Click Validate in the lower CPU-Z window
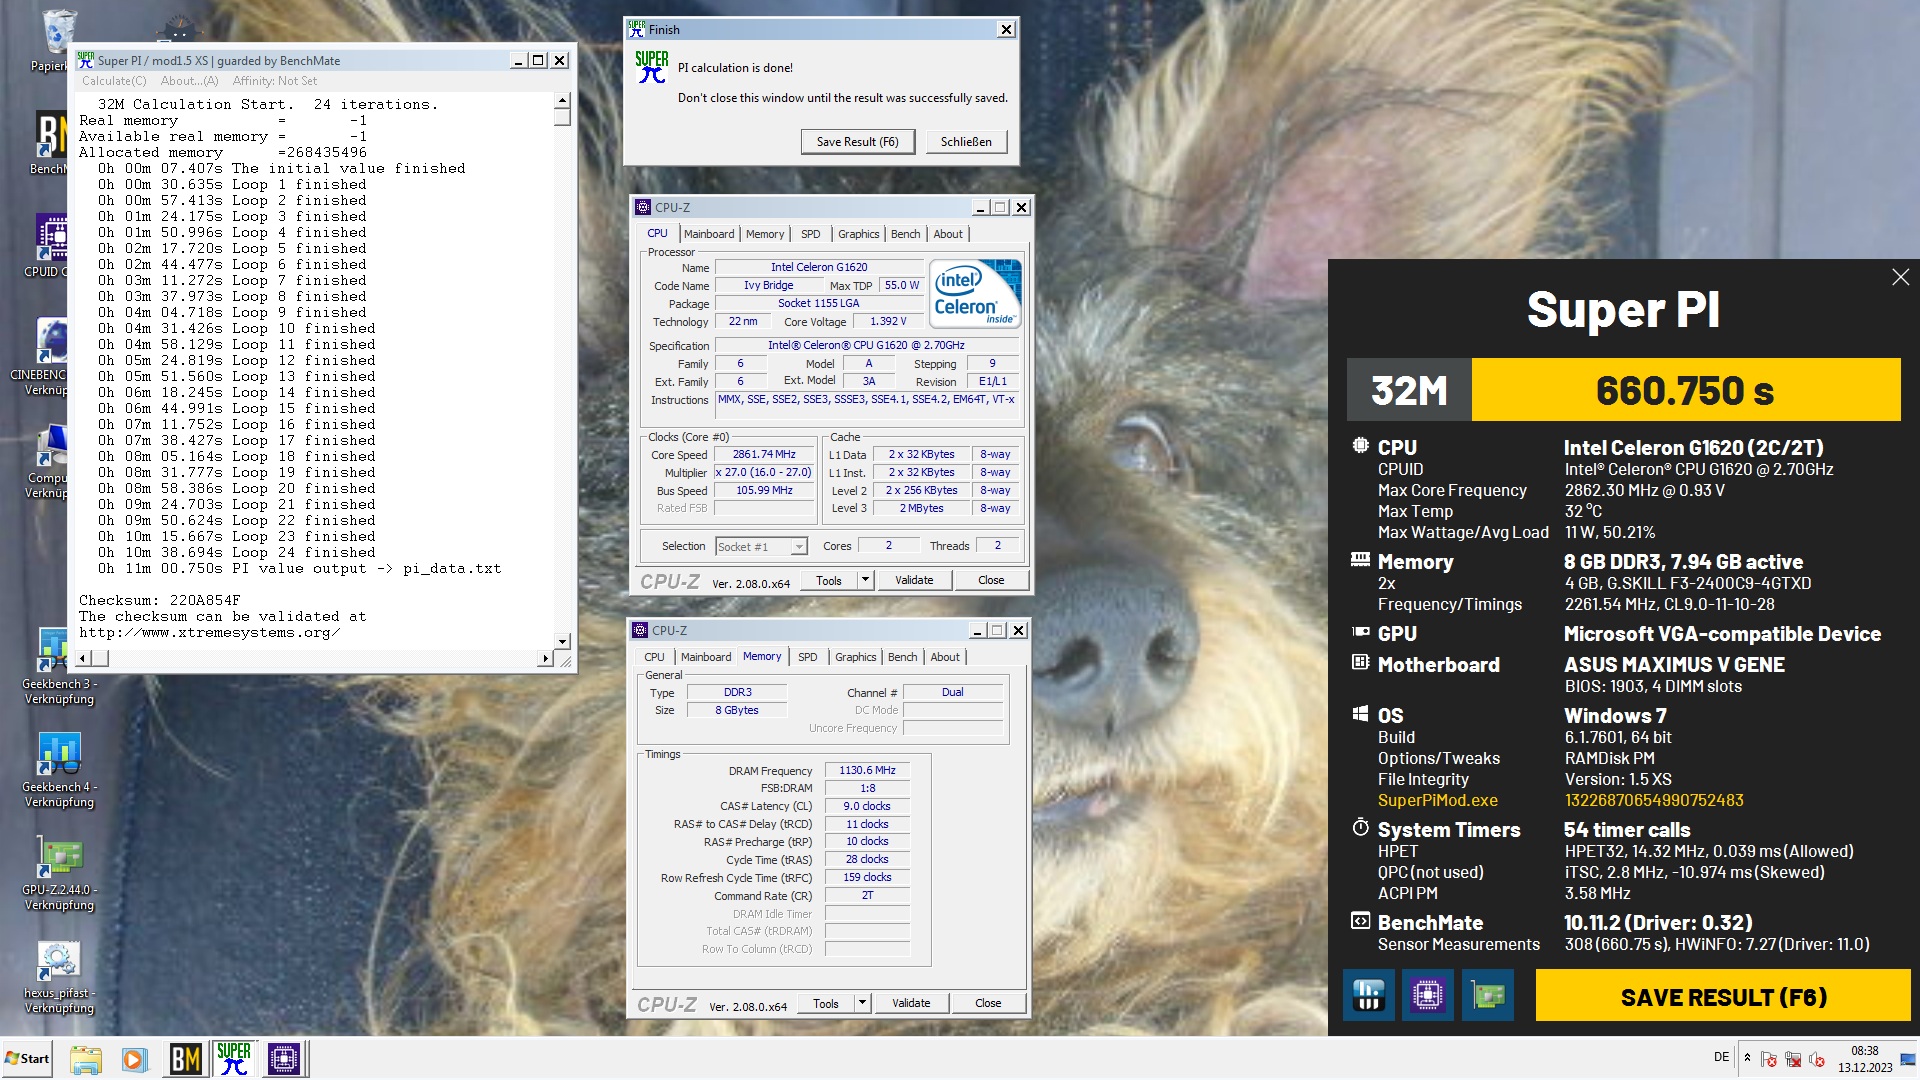Screen dimensions: 1920x1080 [910, 1003]
